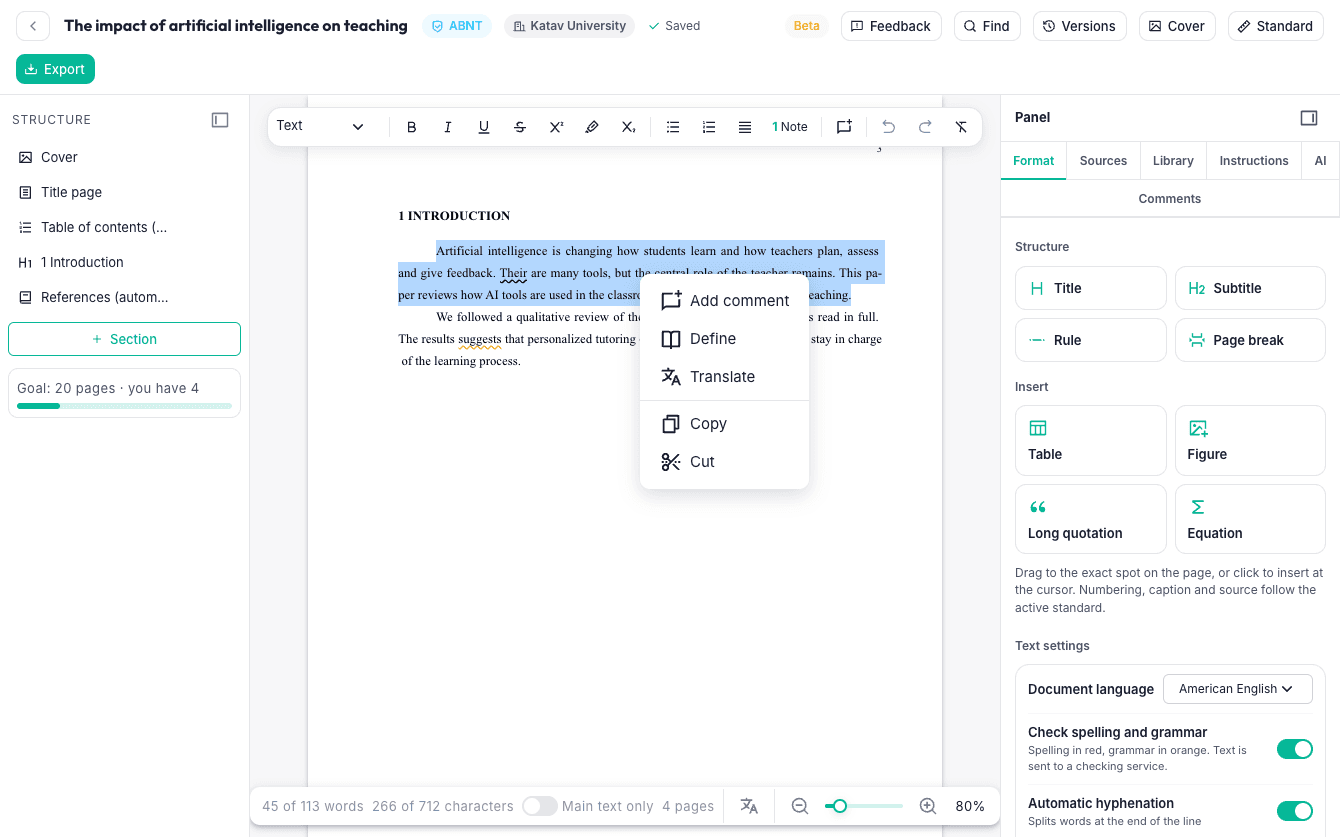Open the Versions button
The image size is (1340, 837).
[x=1079, y=26]
